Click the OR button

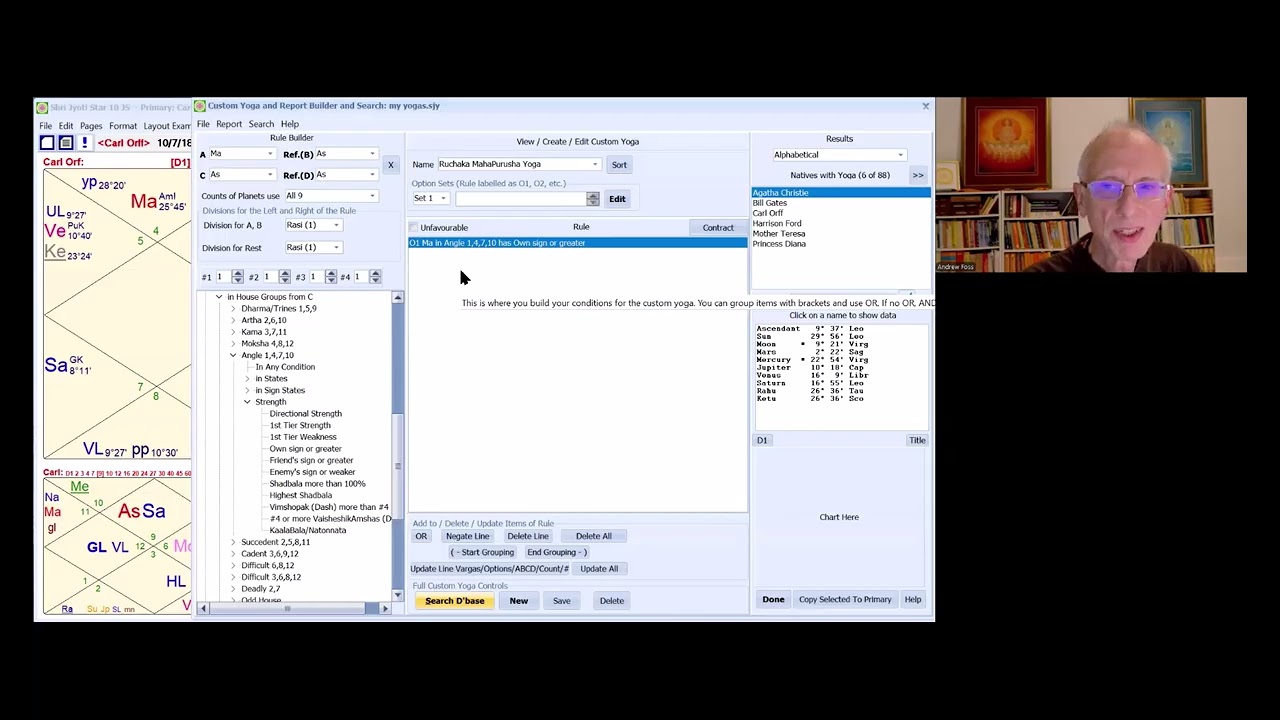pyautogui.click(x=421, y=536)
